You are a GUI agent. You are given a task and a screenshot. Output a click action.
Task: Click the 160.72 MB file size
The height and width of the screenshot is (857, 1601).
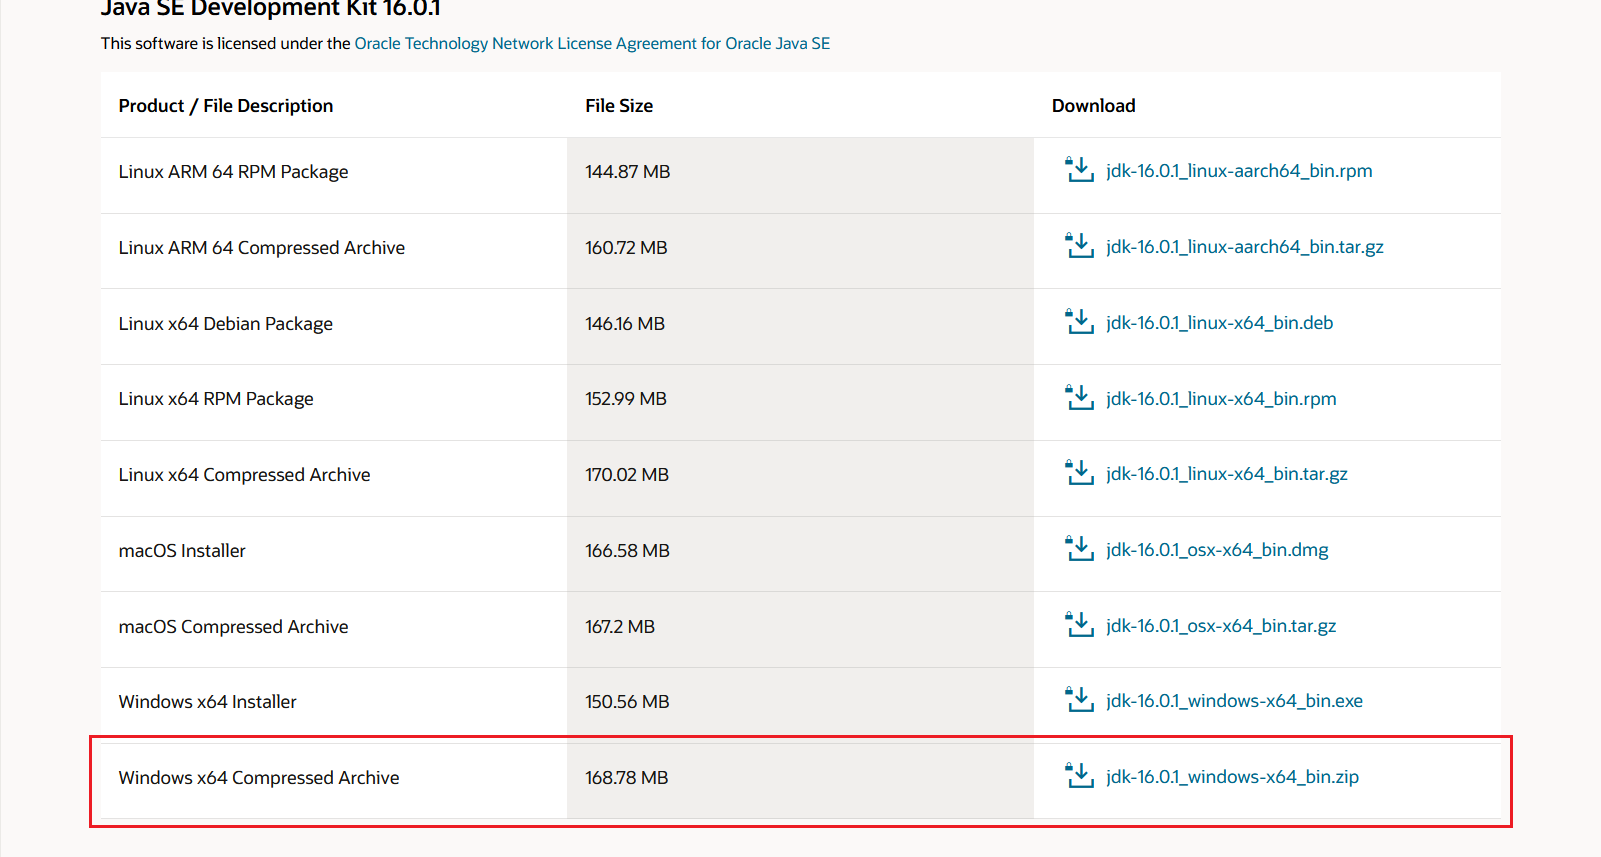click(627, 248)
